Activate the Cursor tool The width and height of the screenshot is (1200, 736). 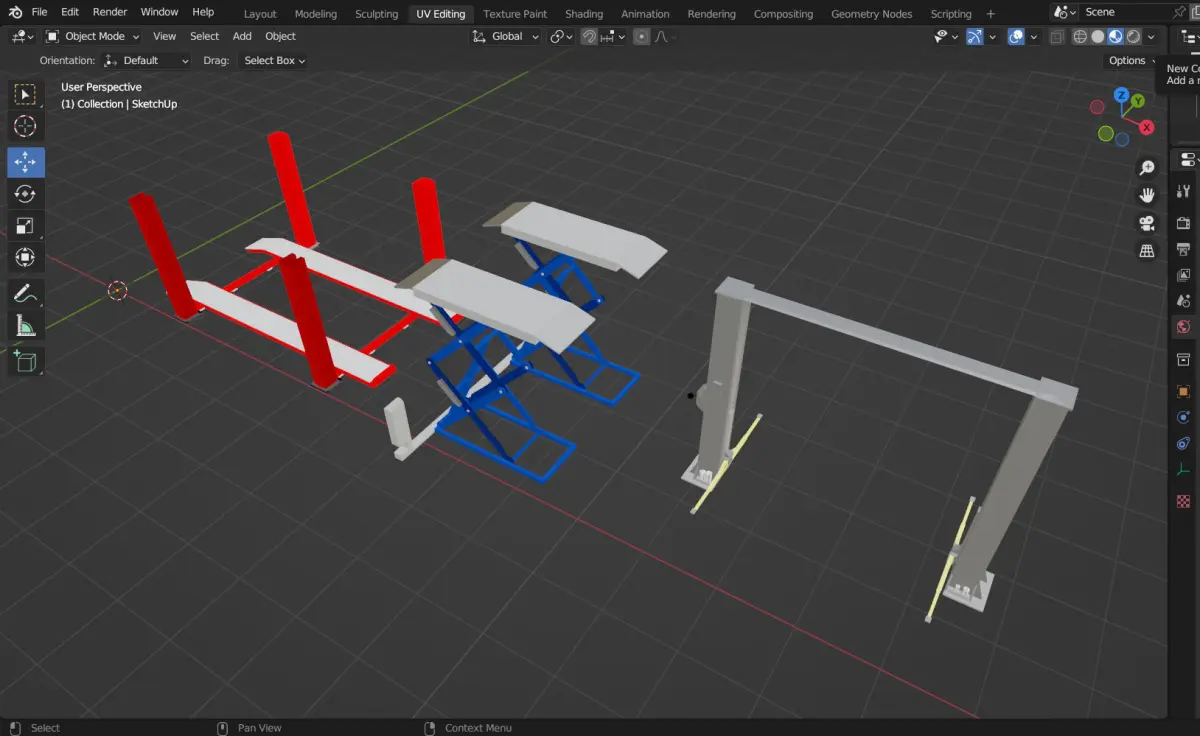[x=26, y=126]
